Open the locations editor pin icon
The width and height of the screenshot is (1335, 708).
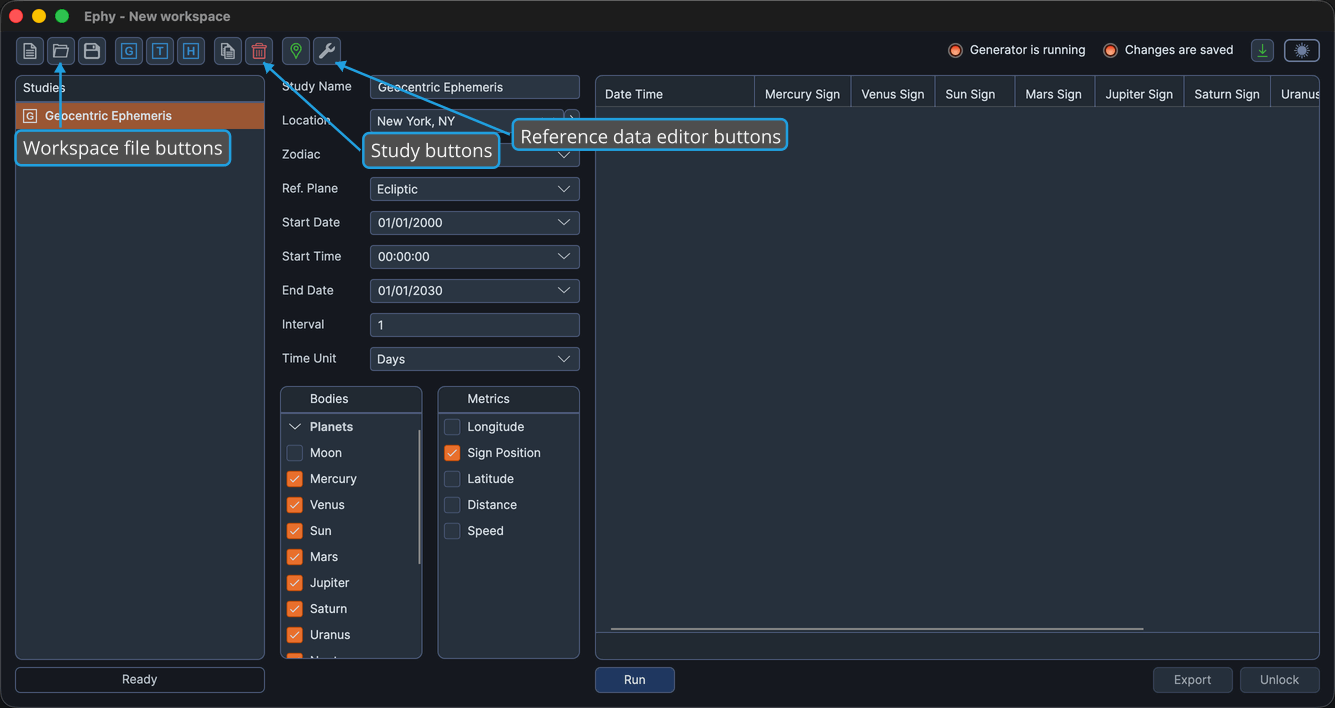pos(296,51)
